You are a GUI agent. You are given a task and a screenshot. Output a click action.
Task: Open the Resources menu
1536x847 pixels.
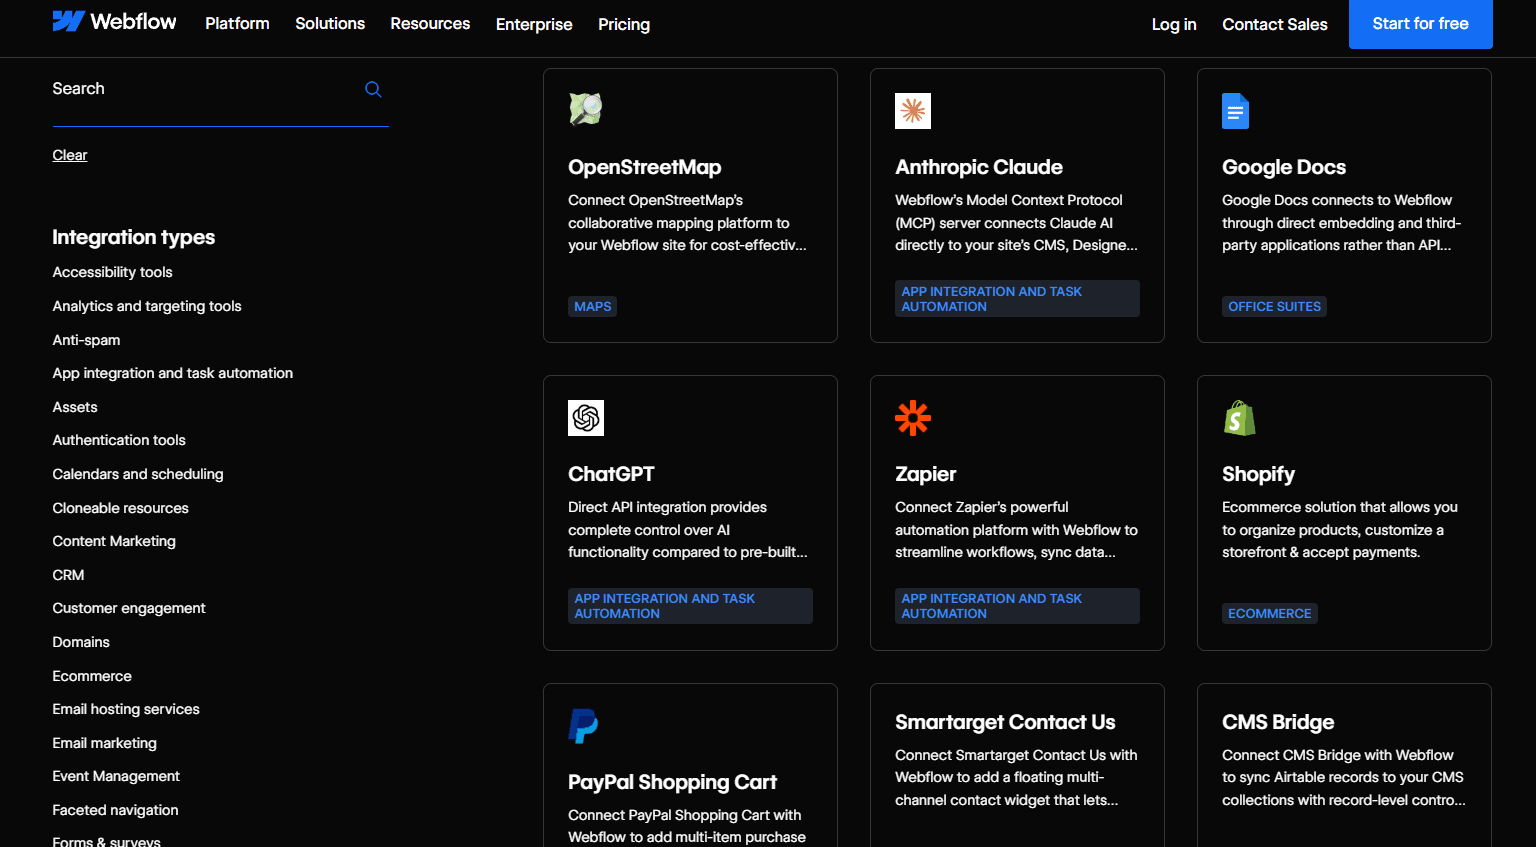click(x=430, y=23)
